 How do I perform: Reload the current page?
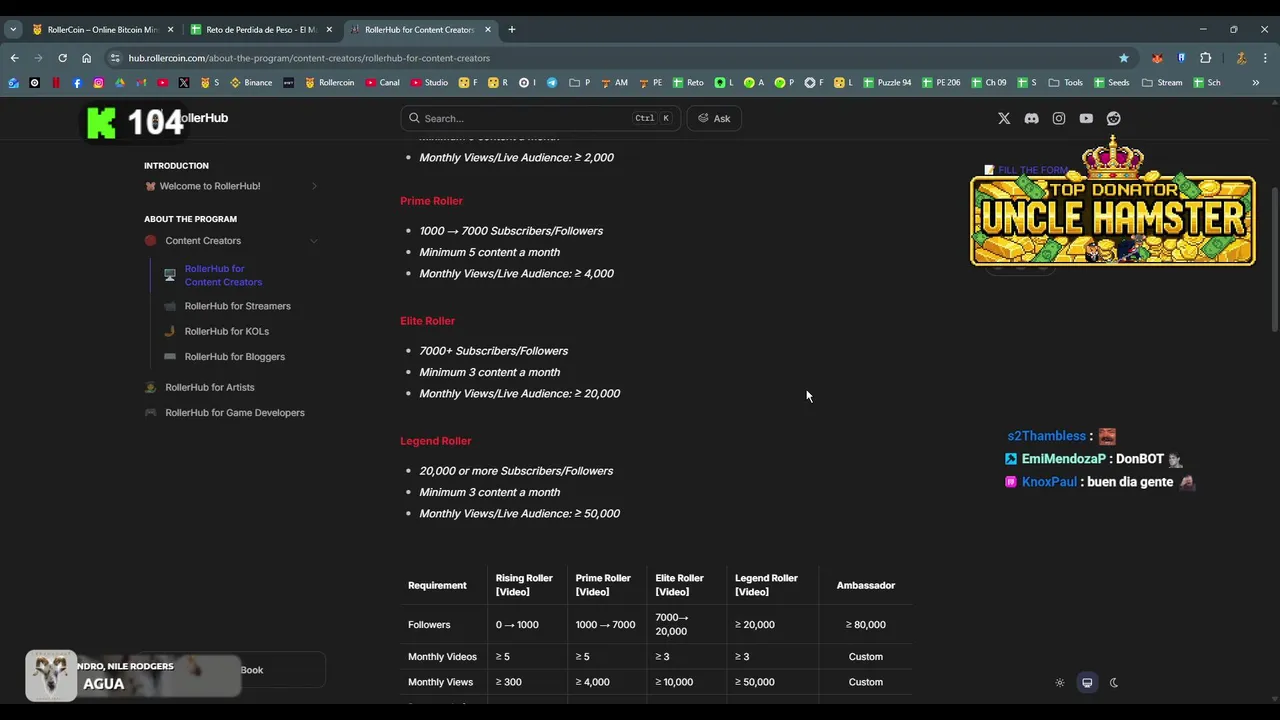click(62, 58)
